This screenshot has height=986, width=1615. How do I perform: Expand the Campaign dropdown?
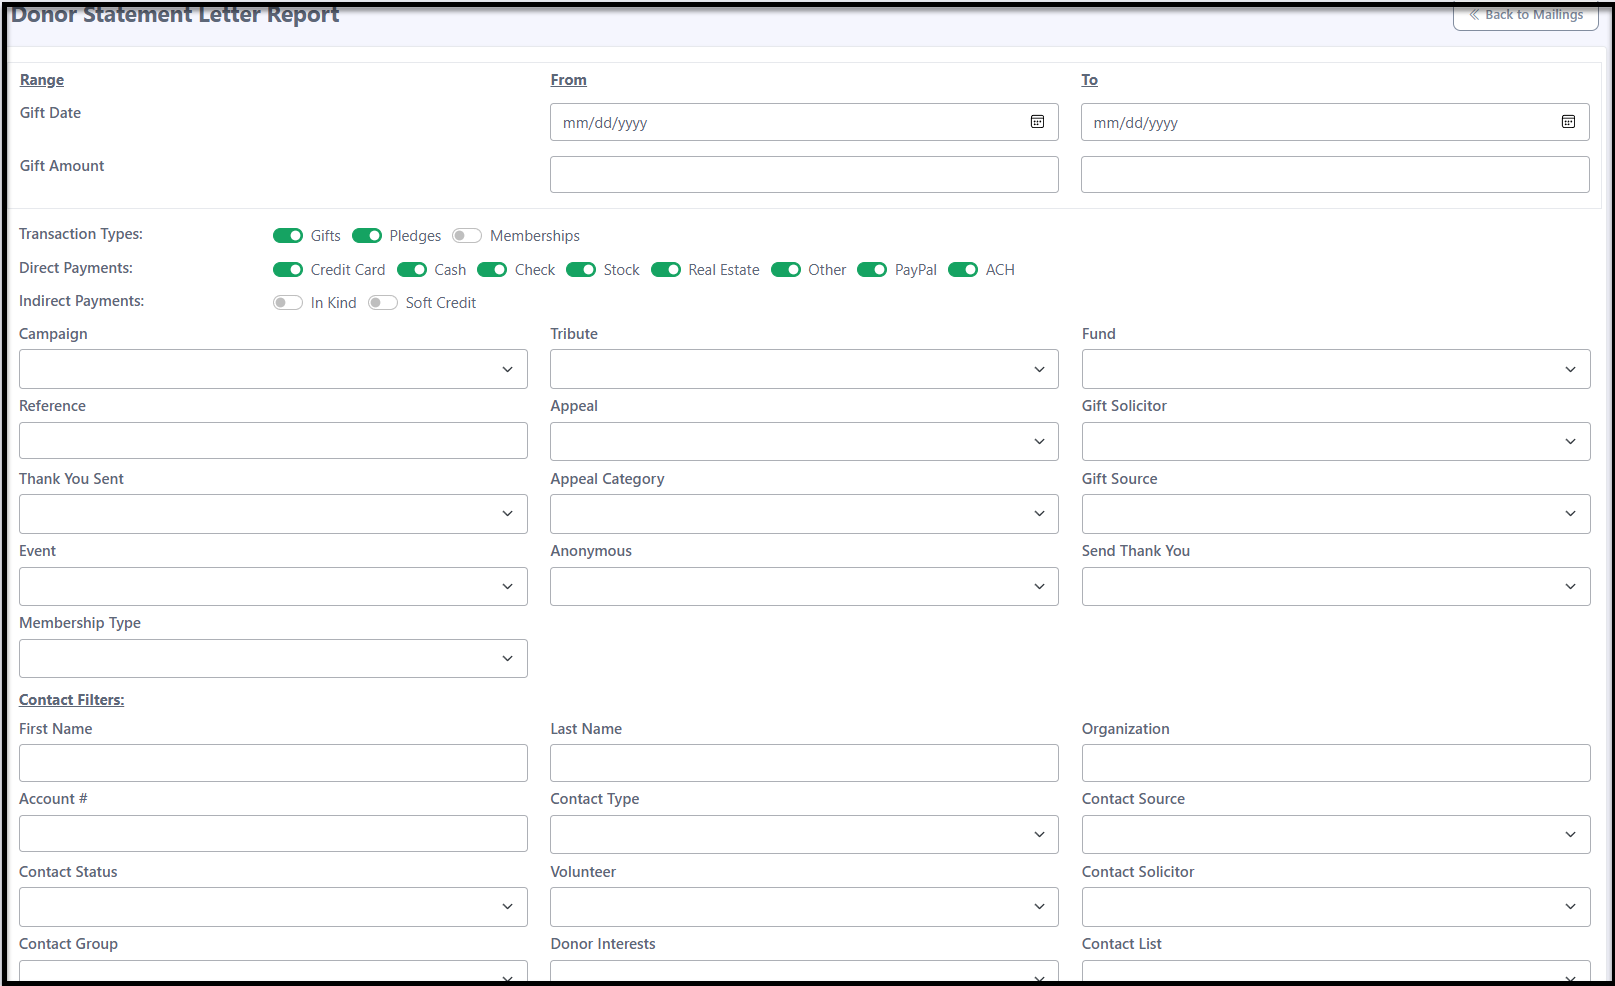tap(273, 369)
